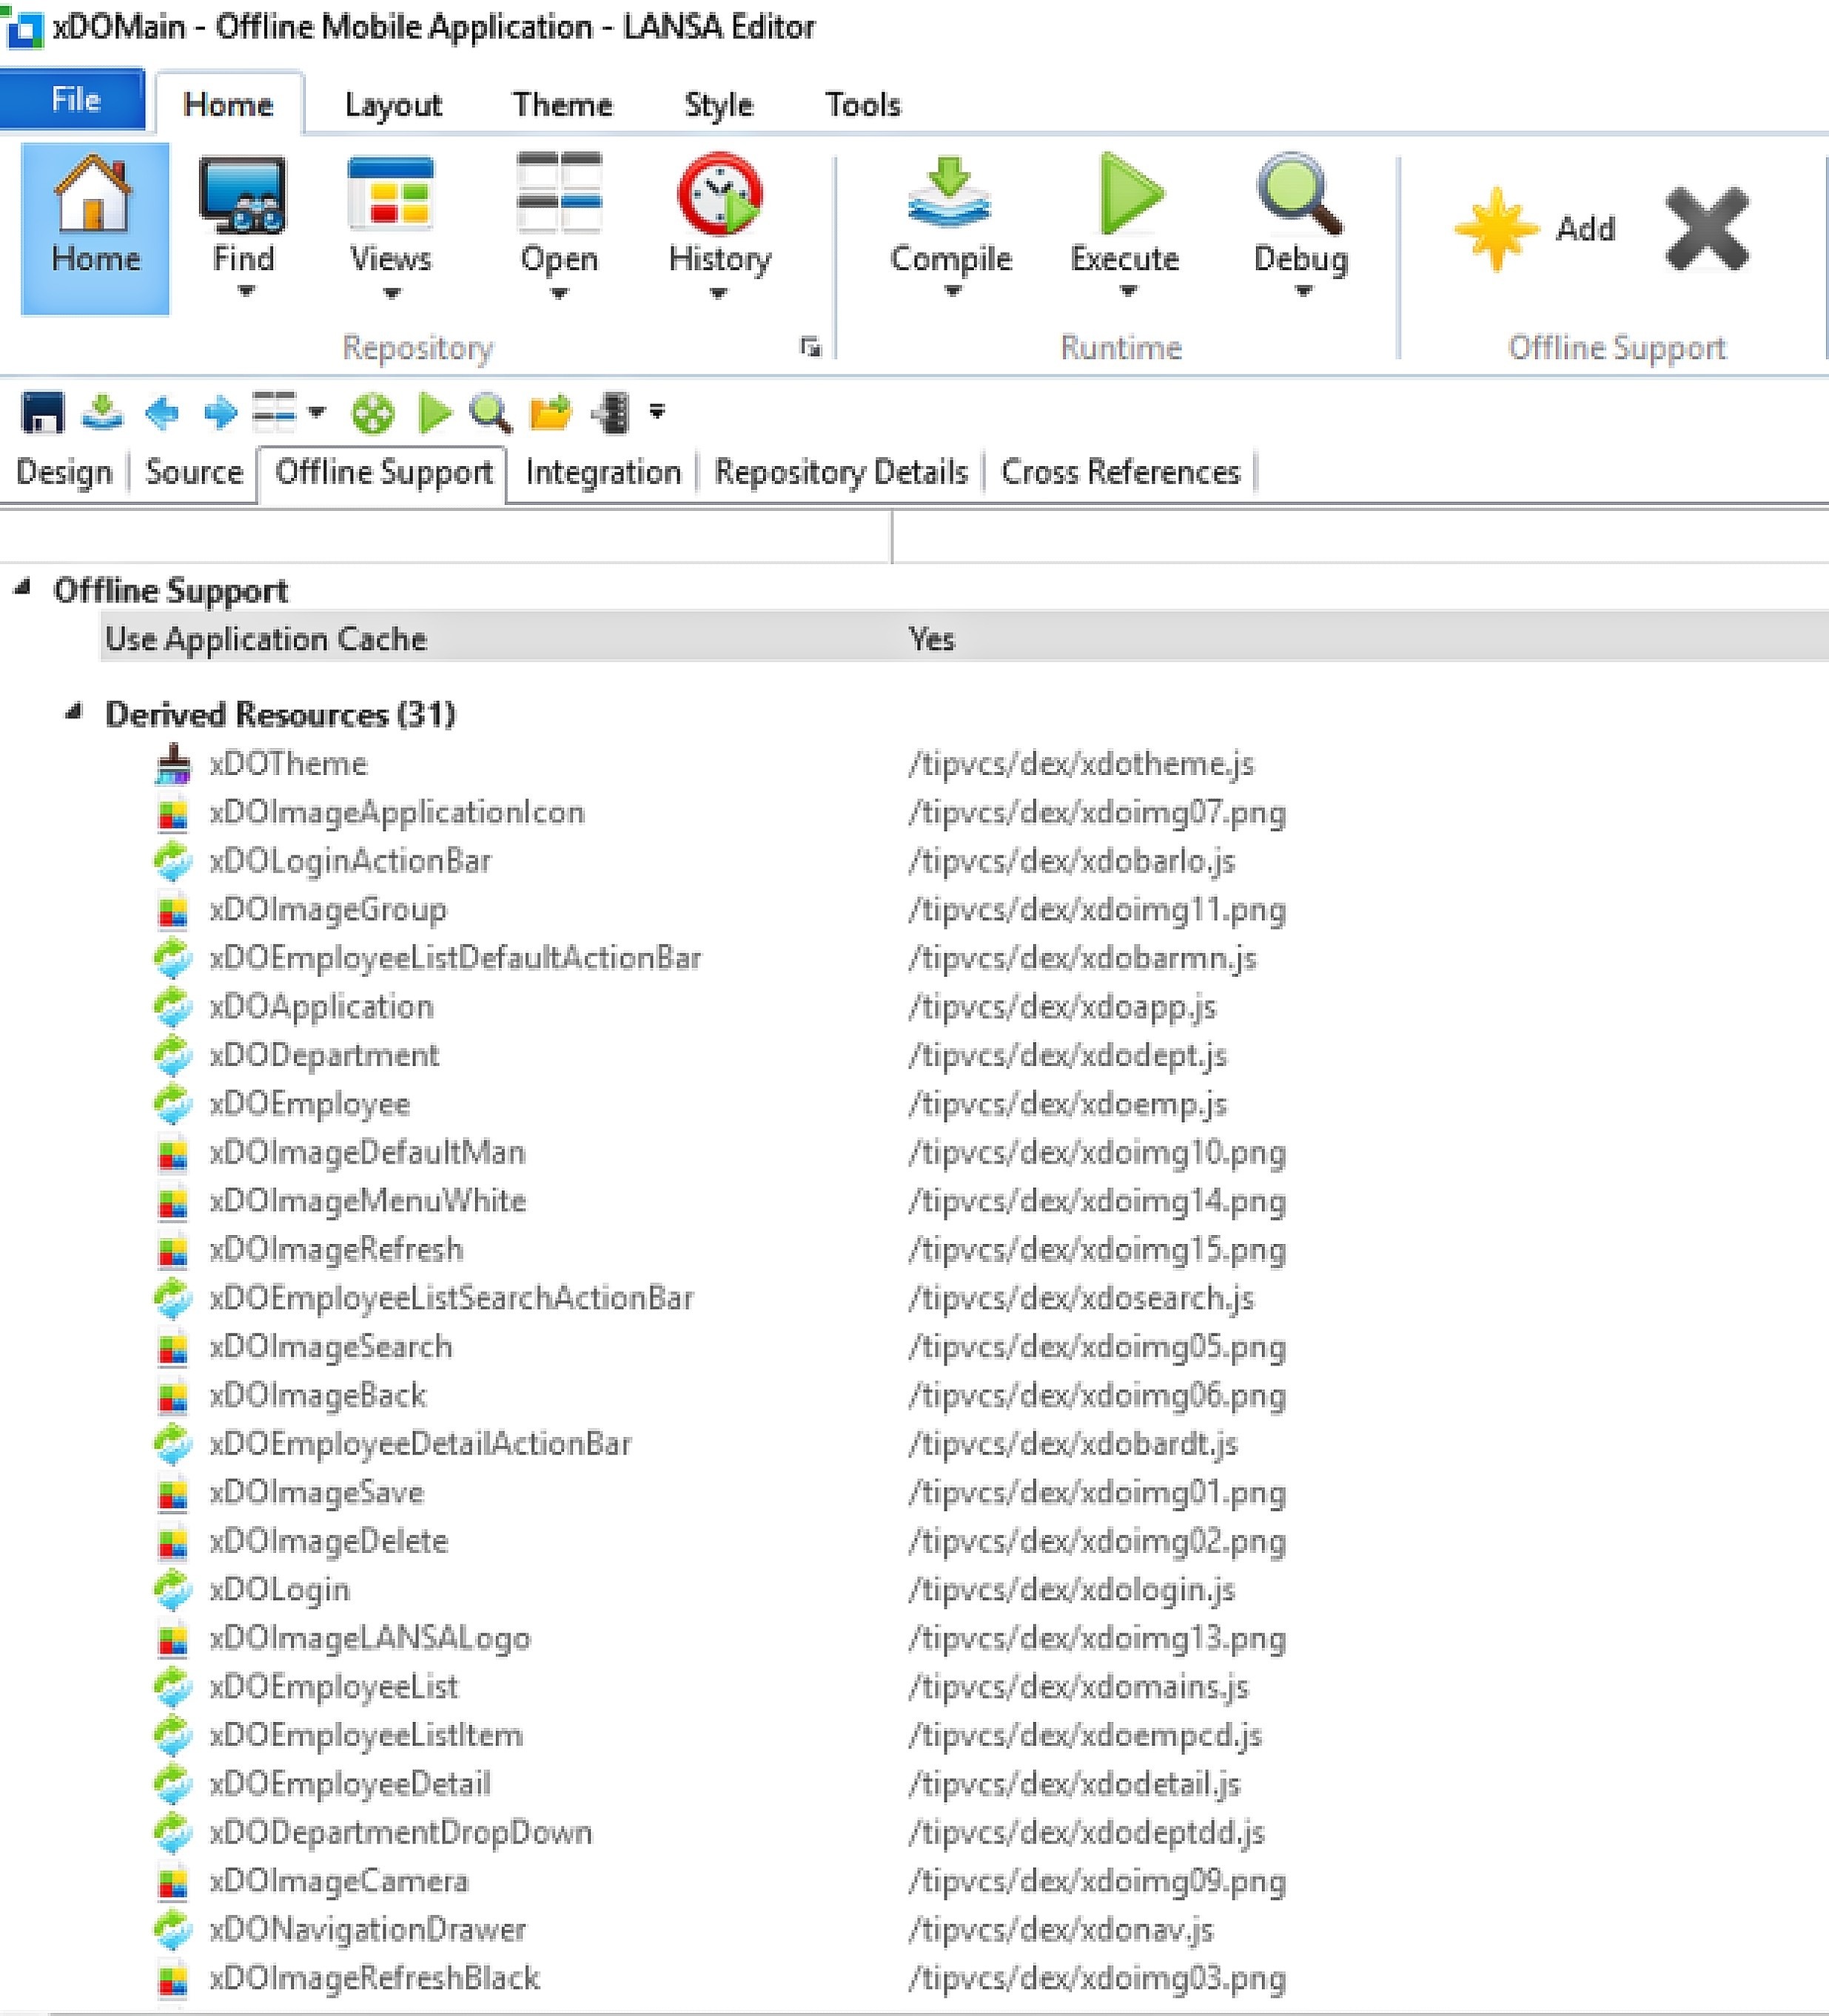The image size is (1829, 2016).
Task: Open the Debug ribbon tool
Action: pyautogui.click(x=1300, y=214)
